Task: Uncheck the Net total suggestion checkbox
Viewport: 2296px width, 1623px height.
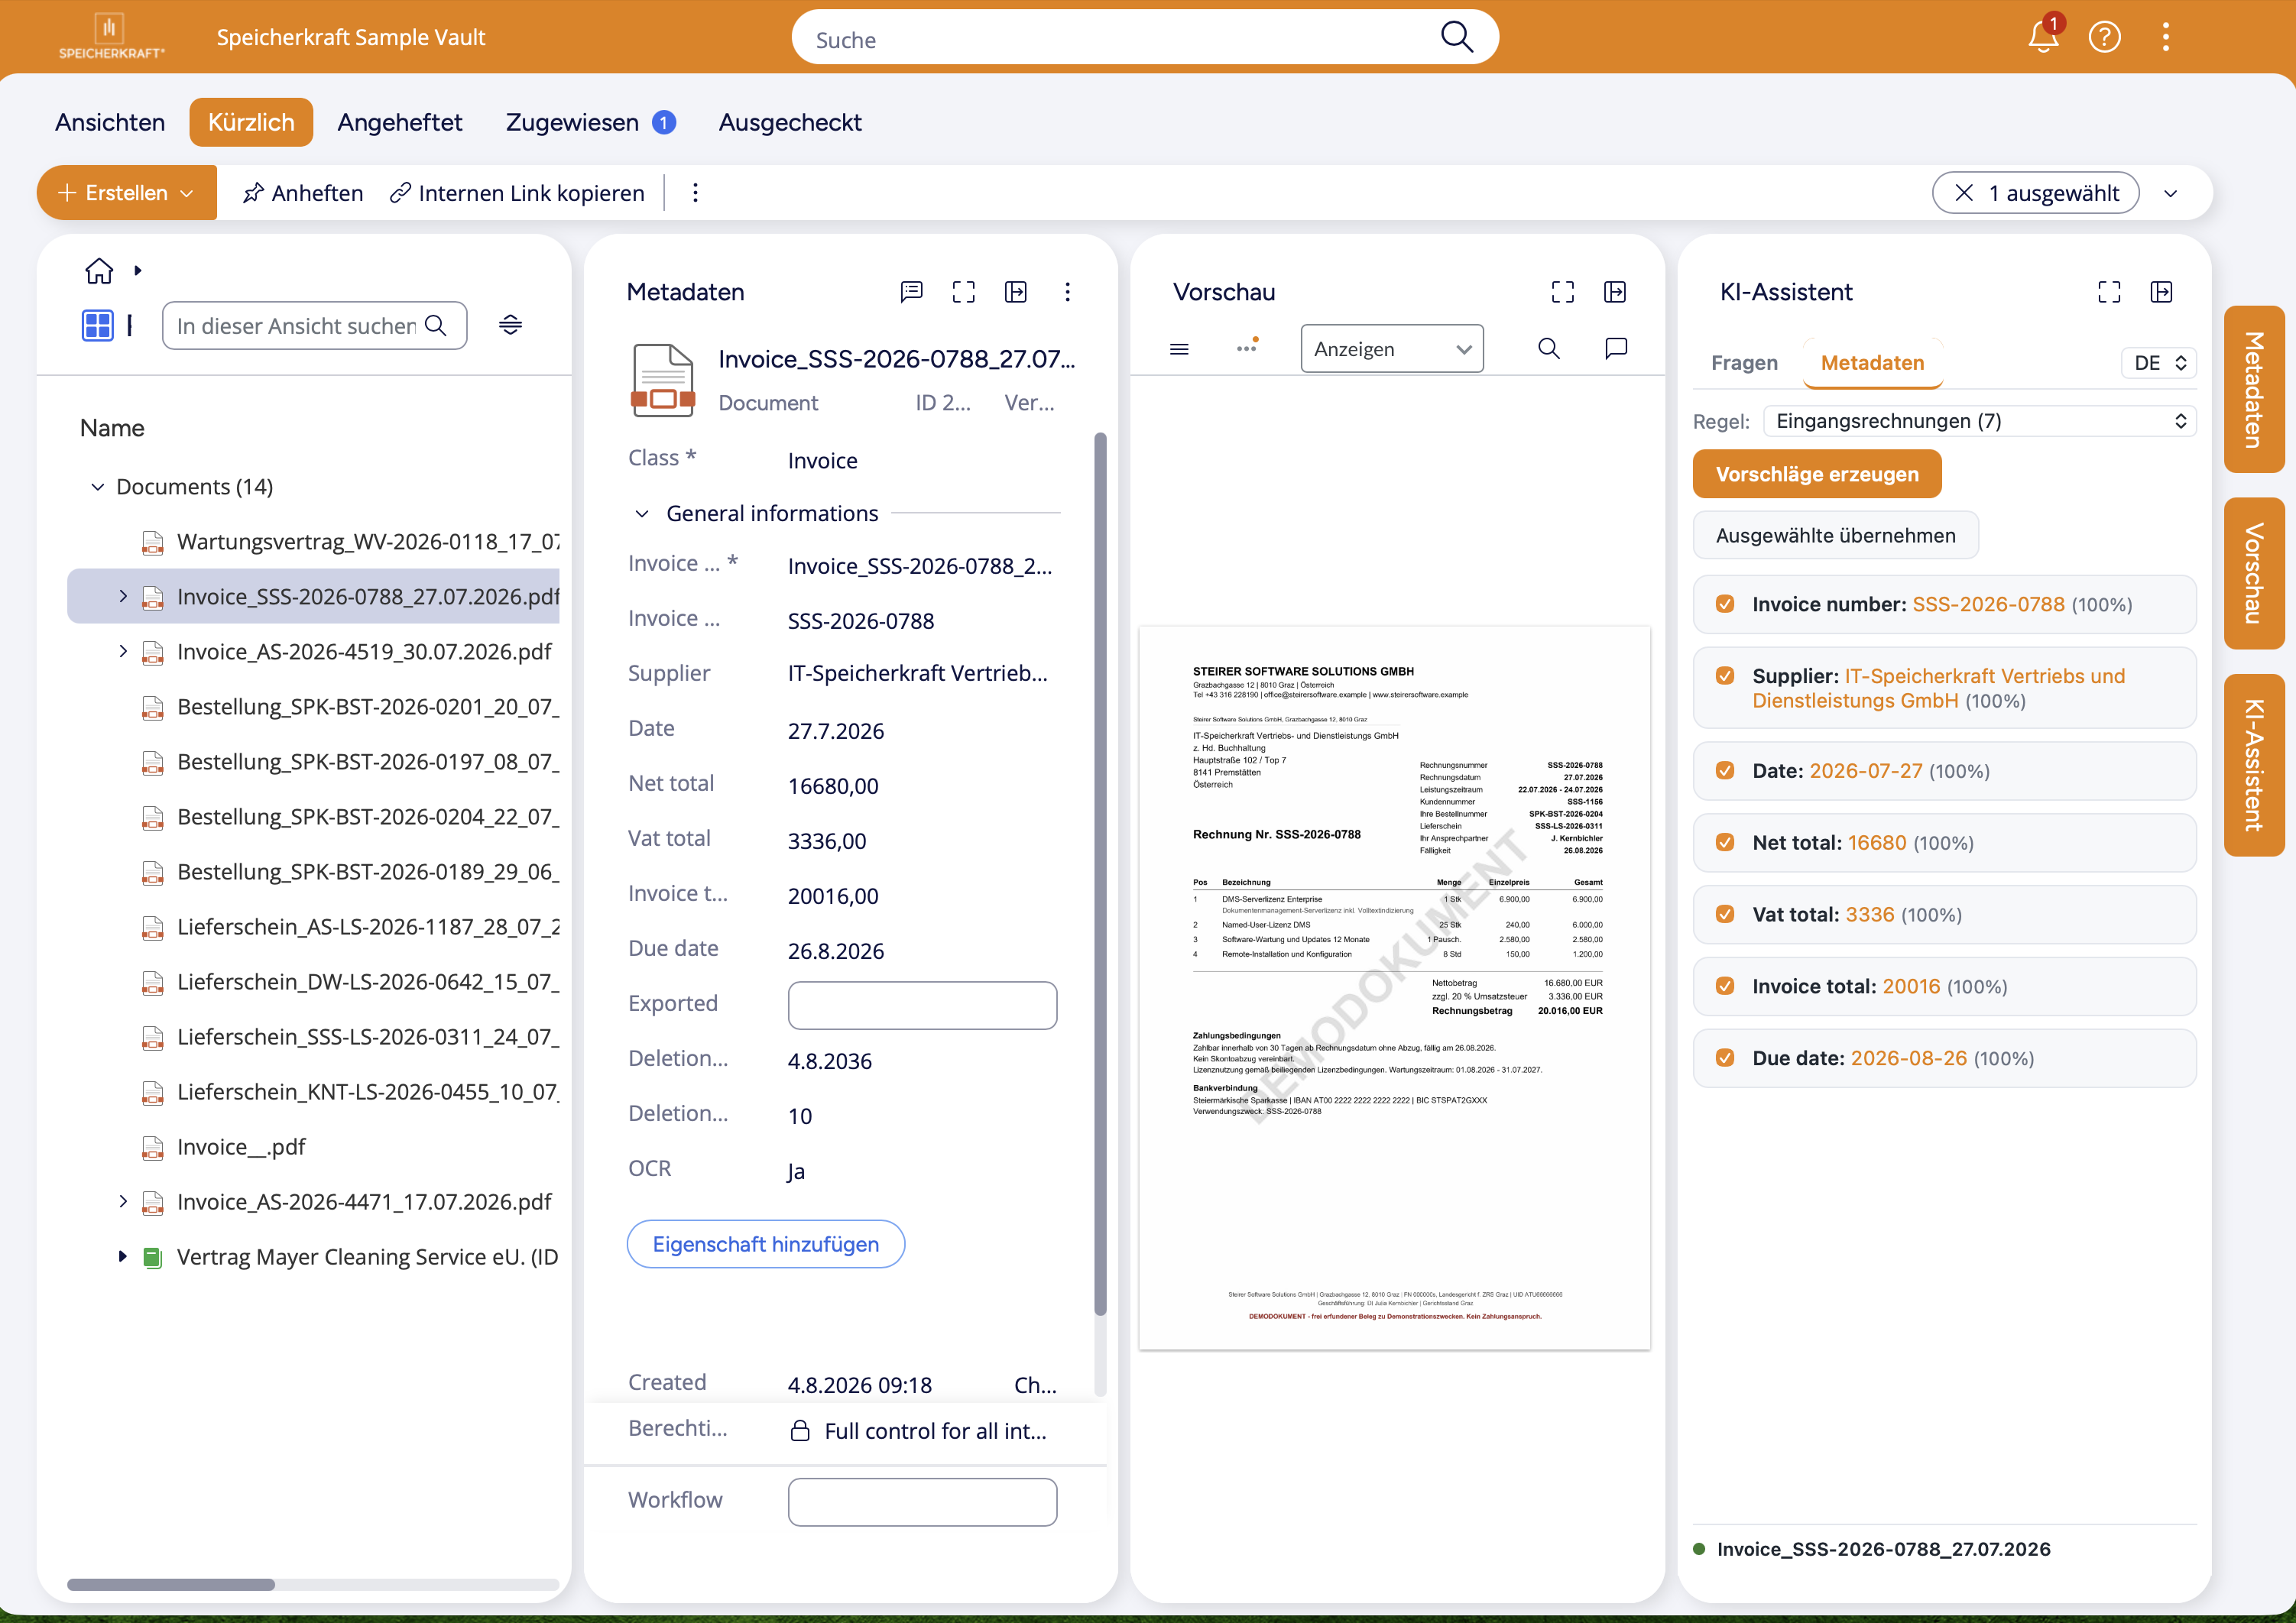Action: 1724,842
